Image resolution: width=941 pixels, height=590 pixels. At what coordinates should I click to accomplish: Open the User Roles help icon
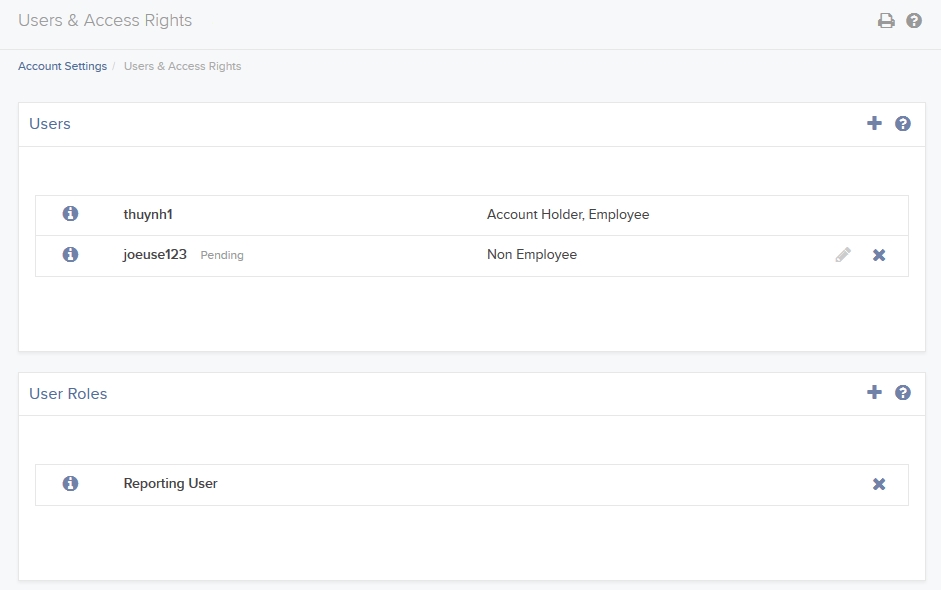(x=903, y=392)
